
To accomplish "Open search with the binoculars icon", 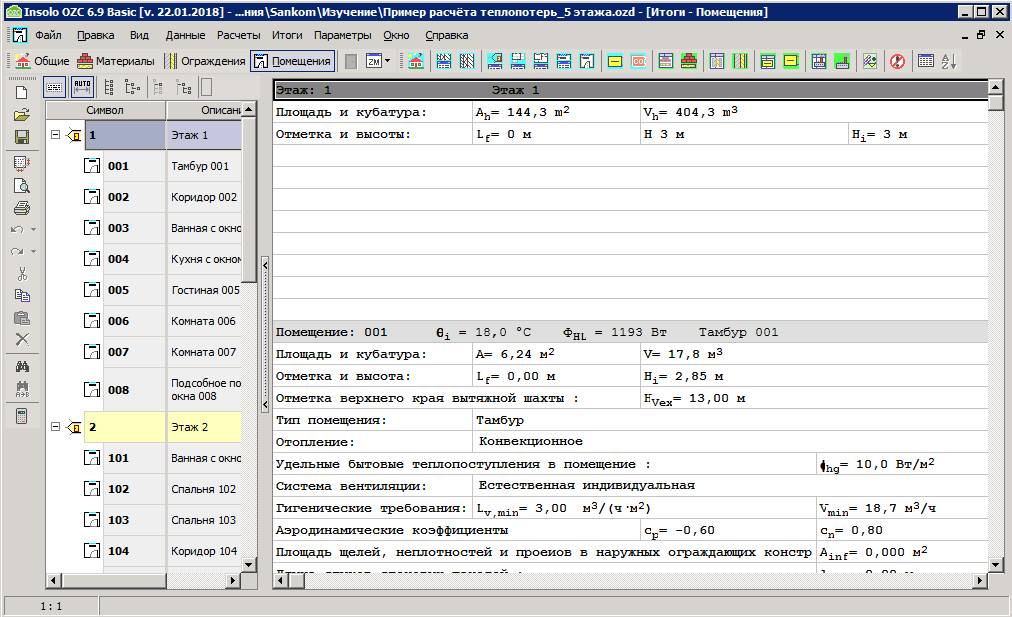I will click(x=22, y=367).
